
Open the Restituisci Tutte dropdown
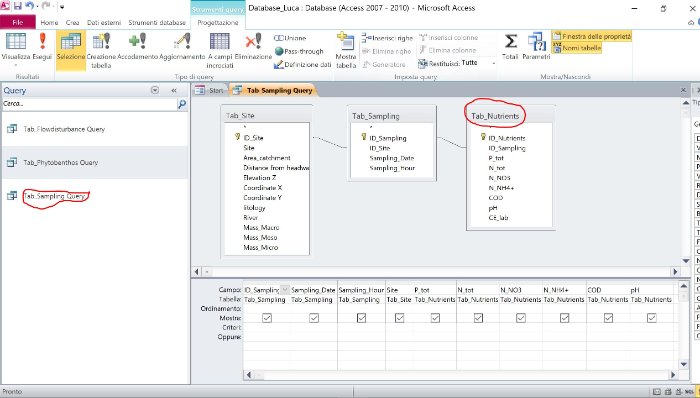pyautogui.click(x=493, y=63)
